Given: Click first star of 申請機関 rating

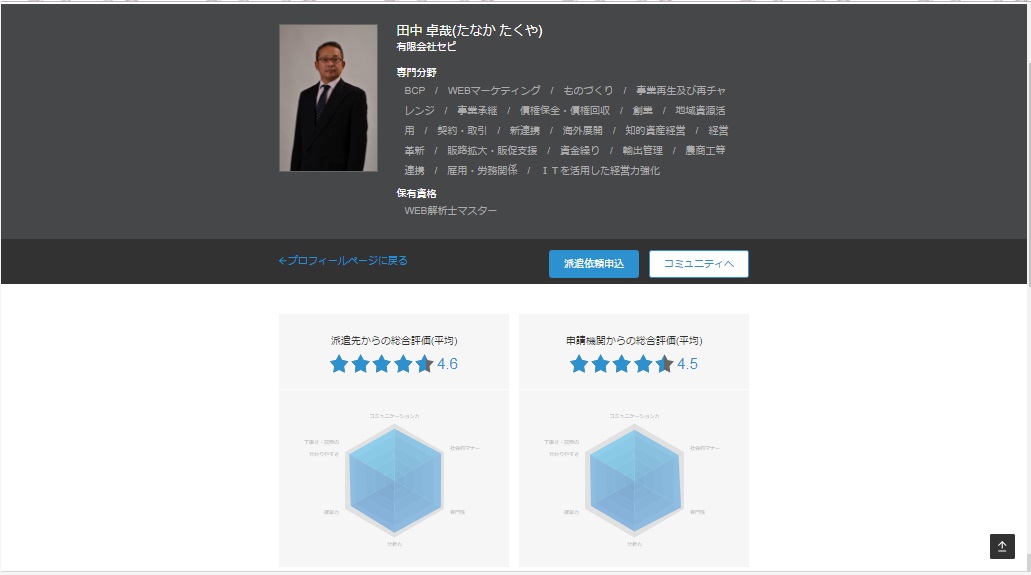Looking at the screenshot, I should tap(579, 364).
